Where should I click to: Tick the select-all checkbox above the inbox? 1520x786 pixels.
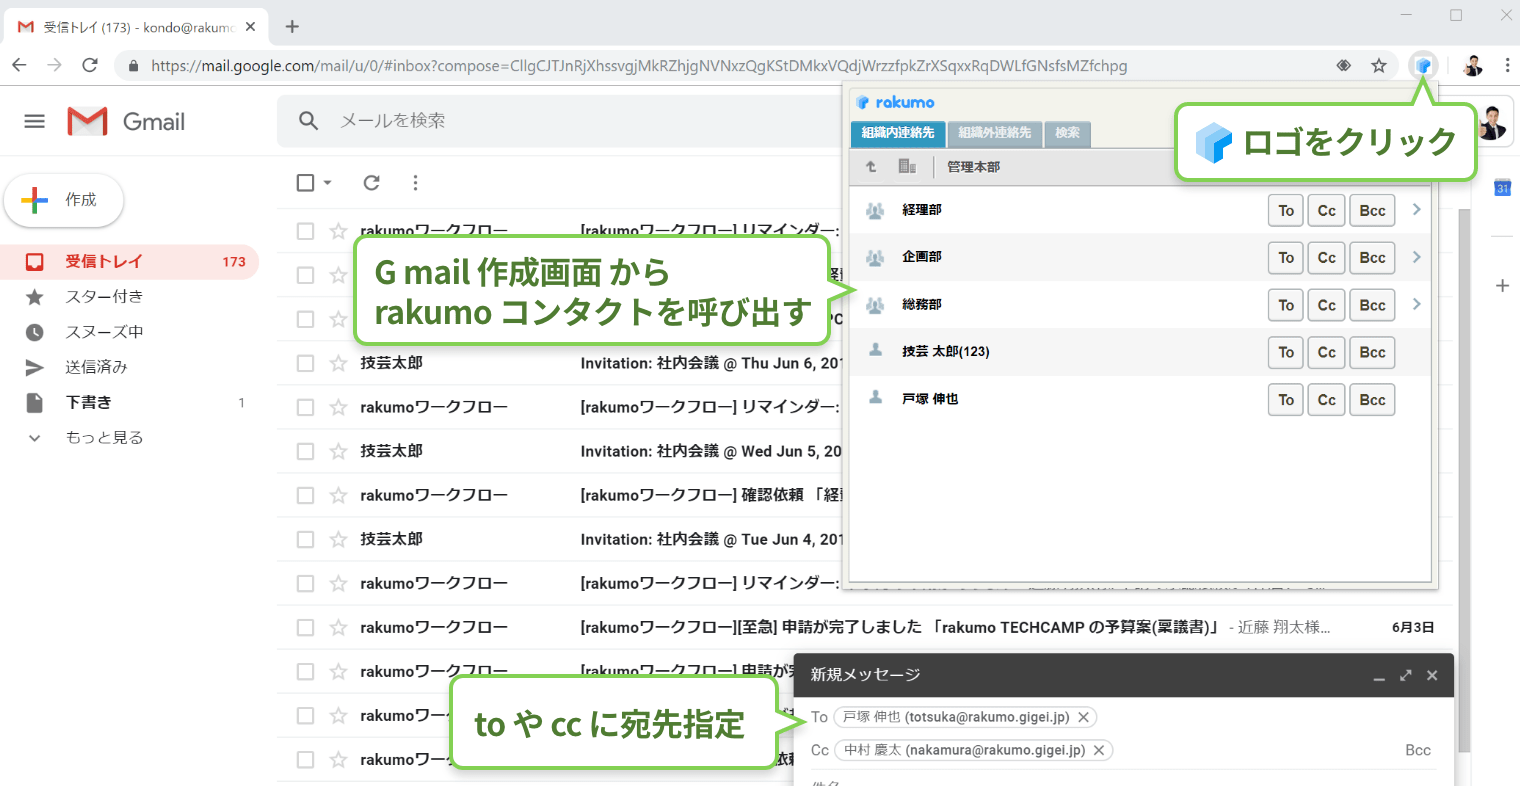point(305,182)
